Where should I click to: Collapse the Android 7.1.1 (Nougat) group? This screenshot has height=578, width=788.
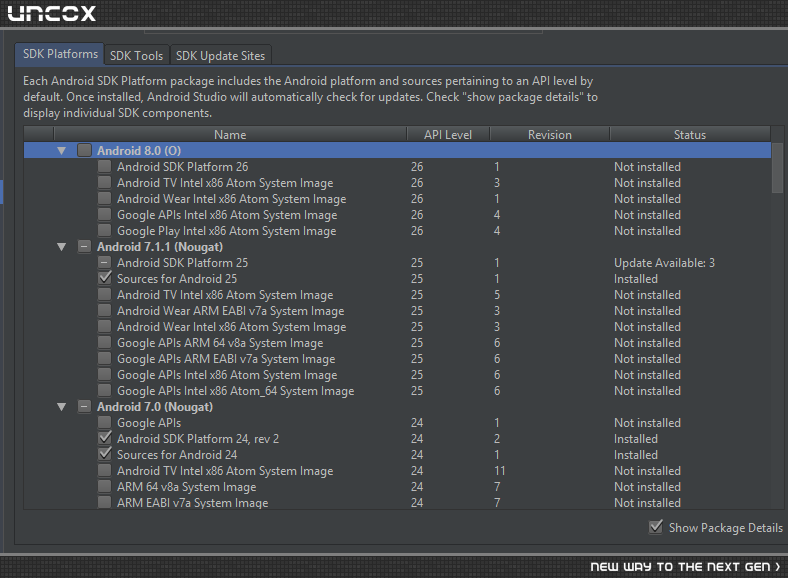(x=62, y=247)
